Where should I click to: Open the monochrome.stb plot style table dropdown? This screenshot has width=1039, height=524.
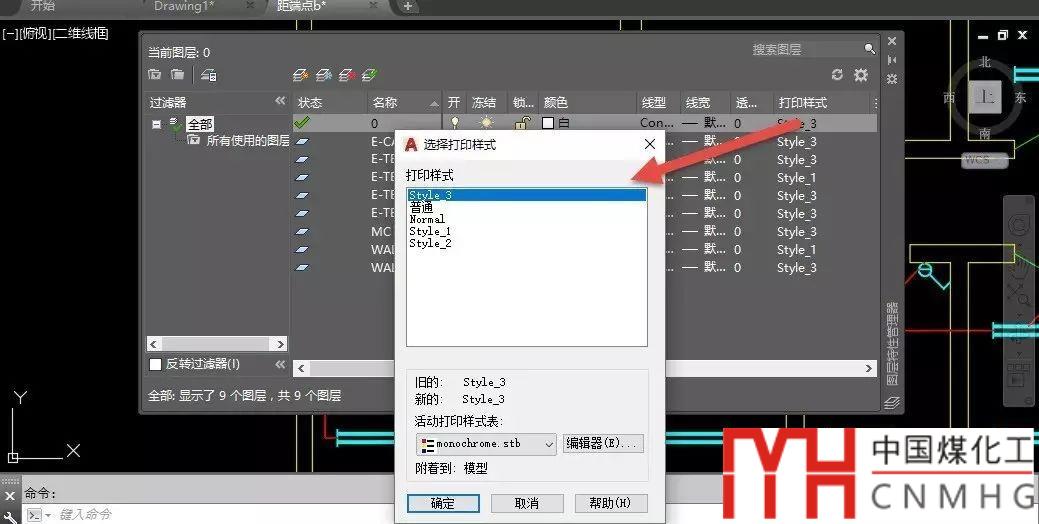point(486,444)
